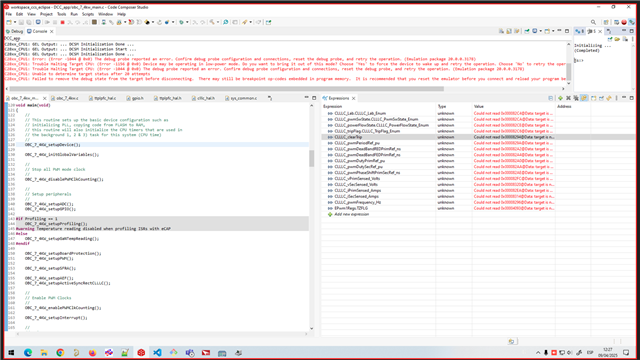640x360 pixels.
Task: Click the console vertical scrollbar thumb
Action: coord(569,72)
